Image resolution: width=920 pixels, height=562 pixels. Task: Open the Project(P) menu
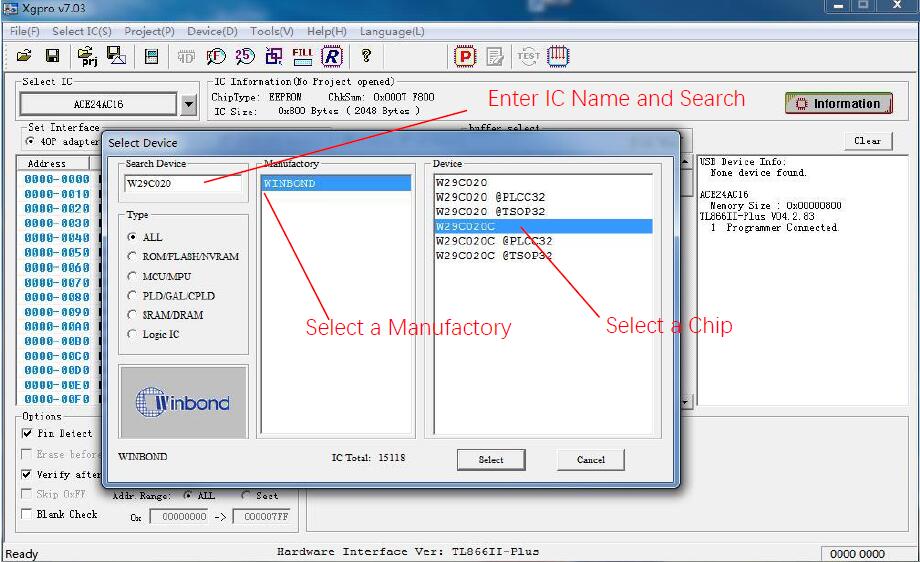149,31
